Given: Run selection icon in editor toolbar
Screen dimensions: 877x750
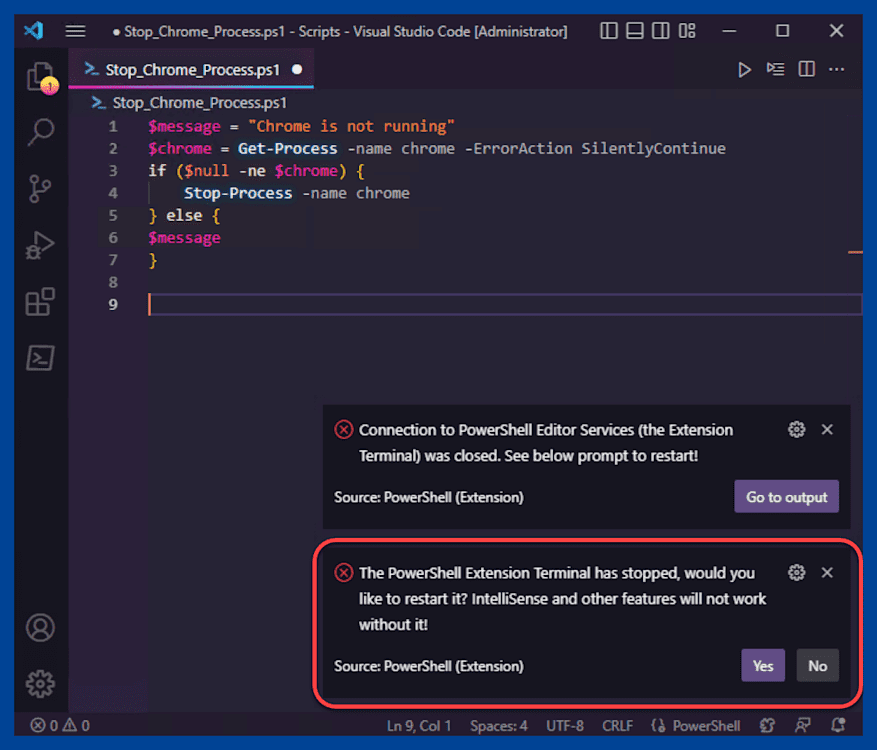Looking at the screenshot, I should (x=775, y=69).
